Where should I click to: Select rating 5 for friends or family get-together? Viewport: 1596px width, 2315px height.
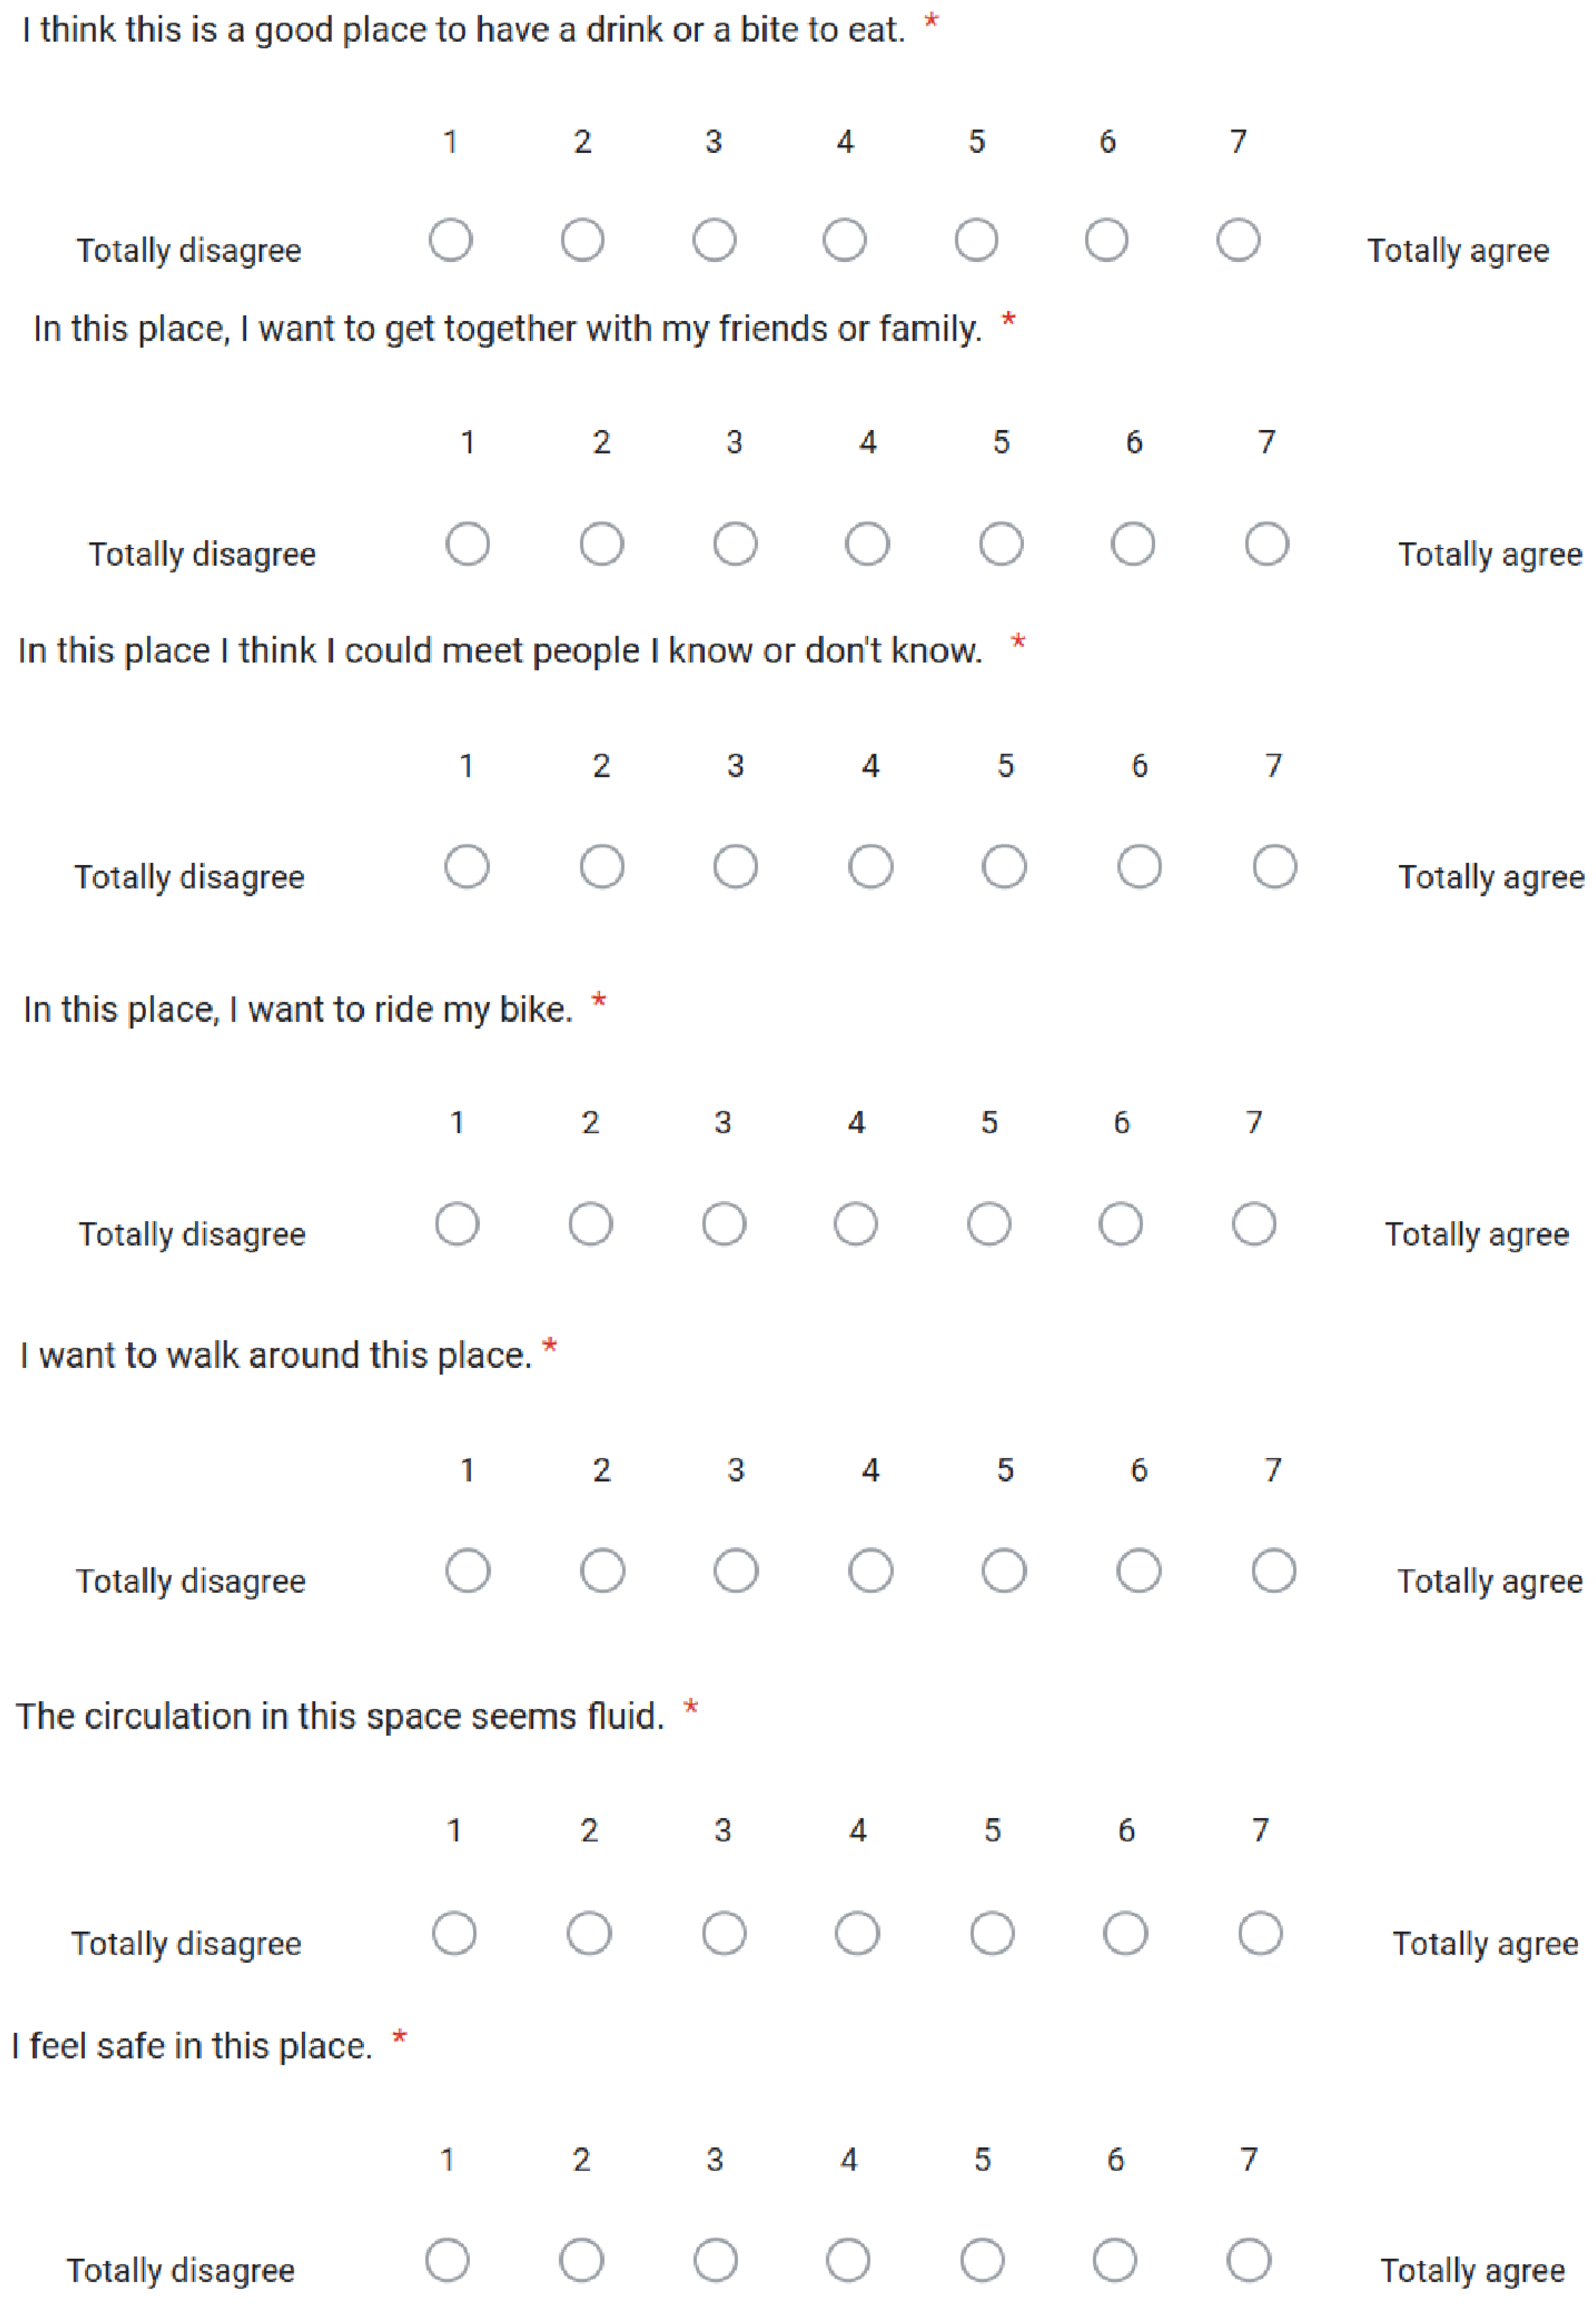1001,544
